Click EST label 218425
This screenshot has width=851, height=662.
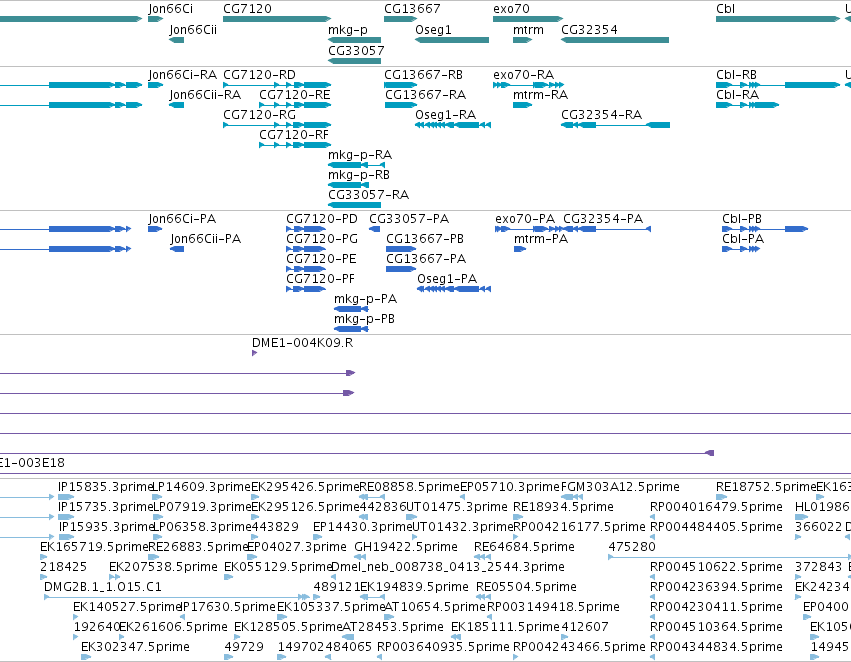(63, 566)
